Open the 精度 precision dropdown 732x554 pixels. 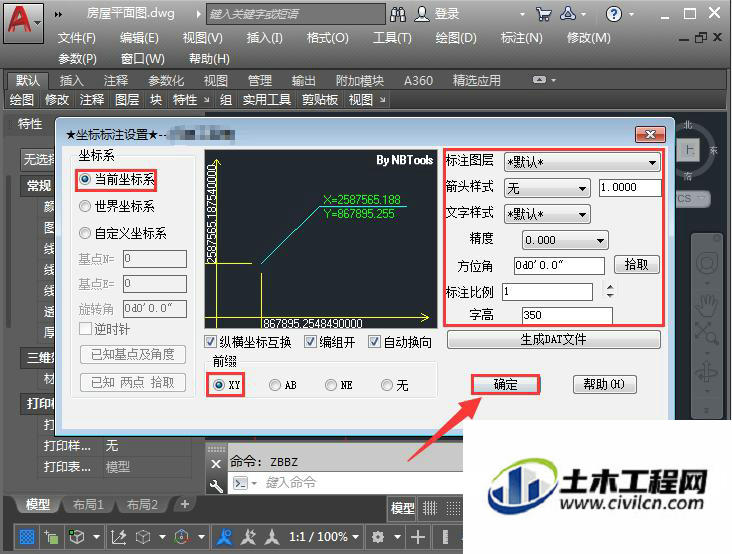(x=565, y=240)
